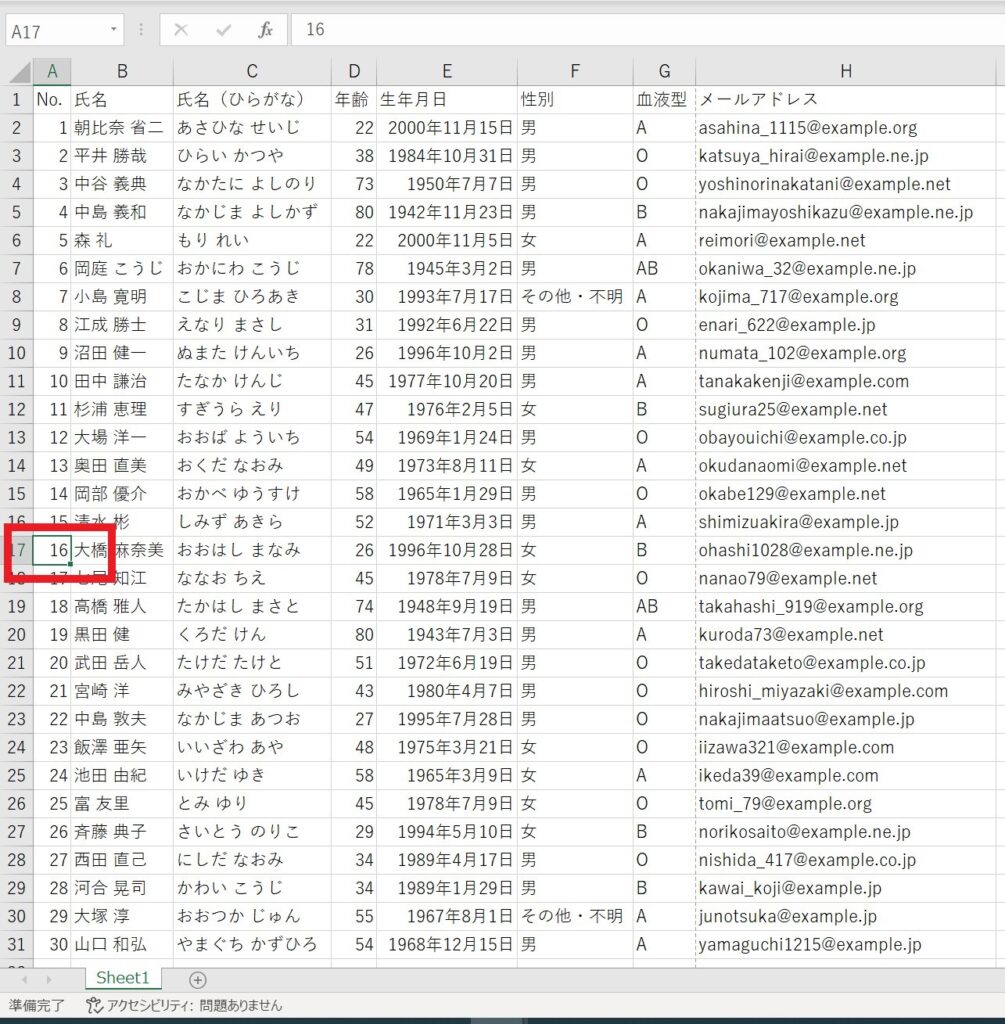Viewport: 1005px width, 1024px height.
Task: Click column H header to select it
Action: coord(845,71)
